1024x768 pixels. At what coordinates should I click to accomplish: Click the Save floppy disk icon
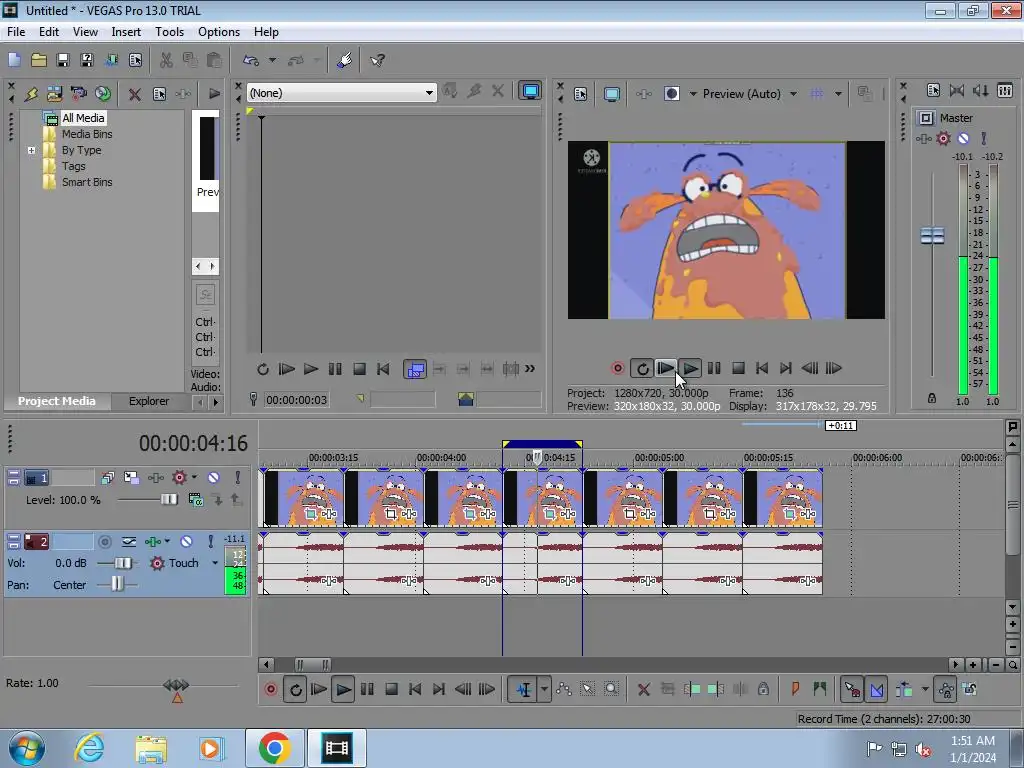(63, 60)
